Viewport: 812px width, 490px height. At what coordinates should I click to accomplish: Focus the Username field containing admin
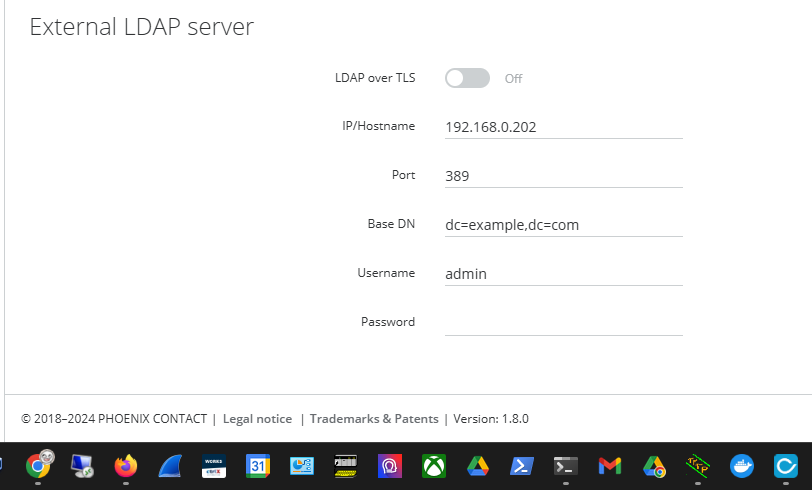[563, 273]
